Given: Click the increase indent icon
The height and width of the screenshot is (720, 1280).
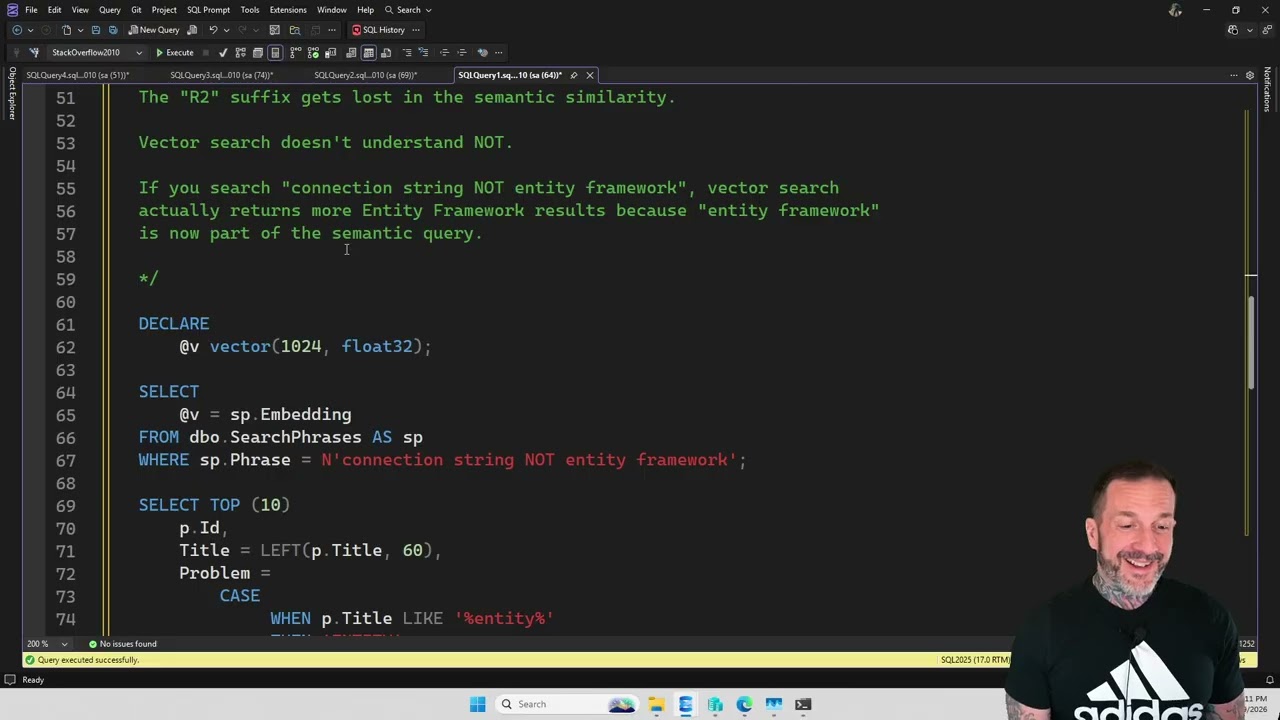Looking at the screenshot, I should pyautogui.click(x=461, y=52).
